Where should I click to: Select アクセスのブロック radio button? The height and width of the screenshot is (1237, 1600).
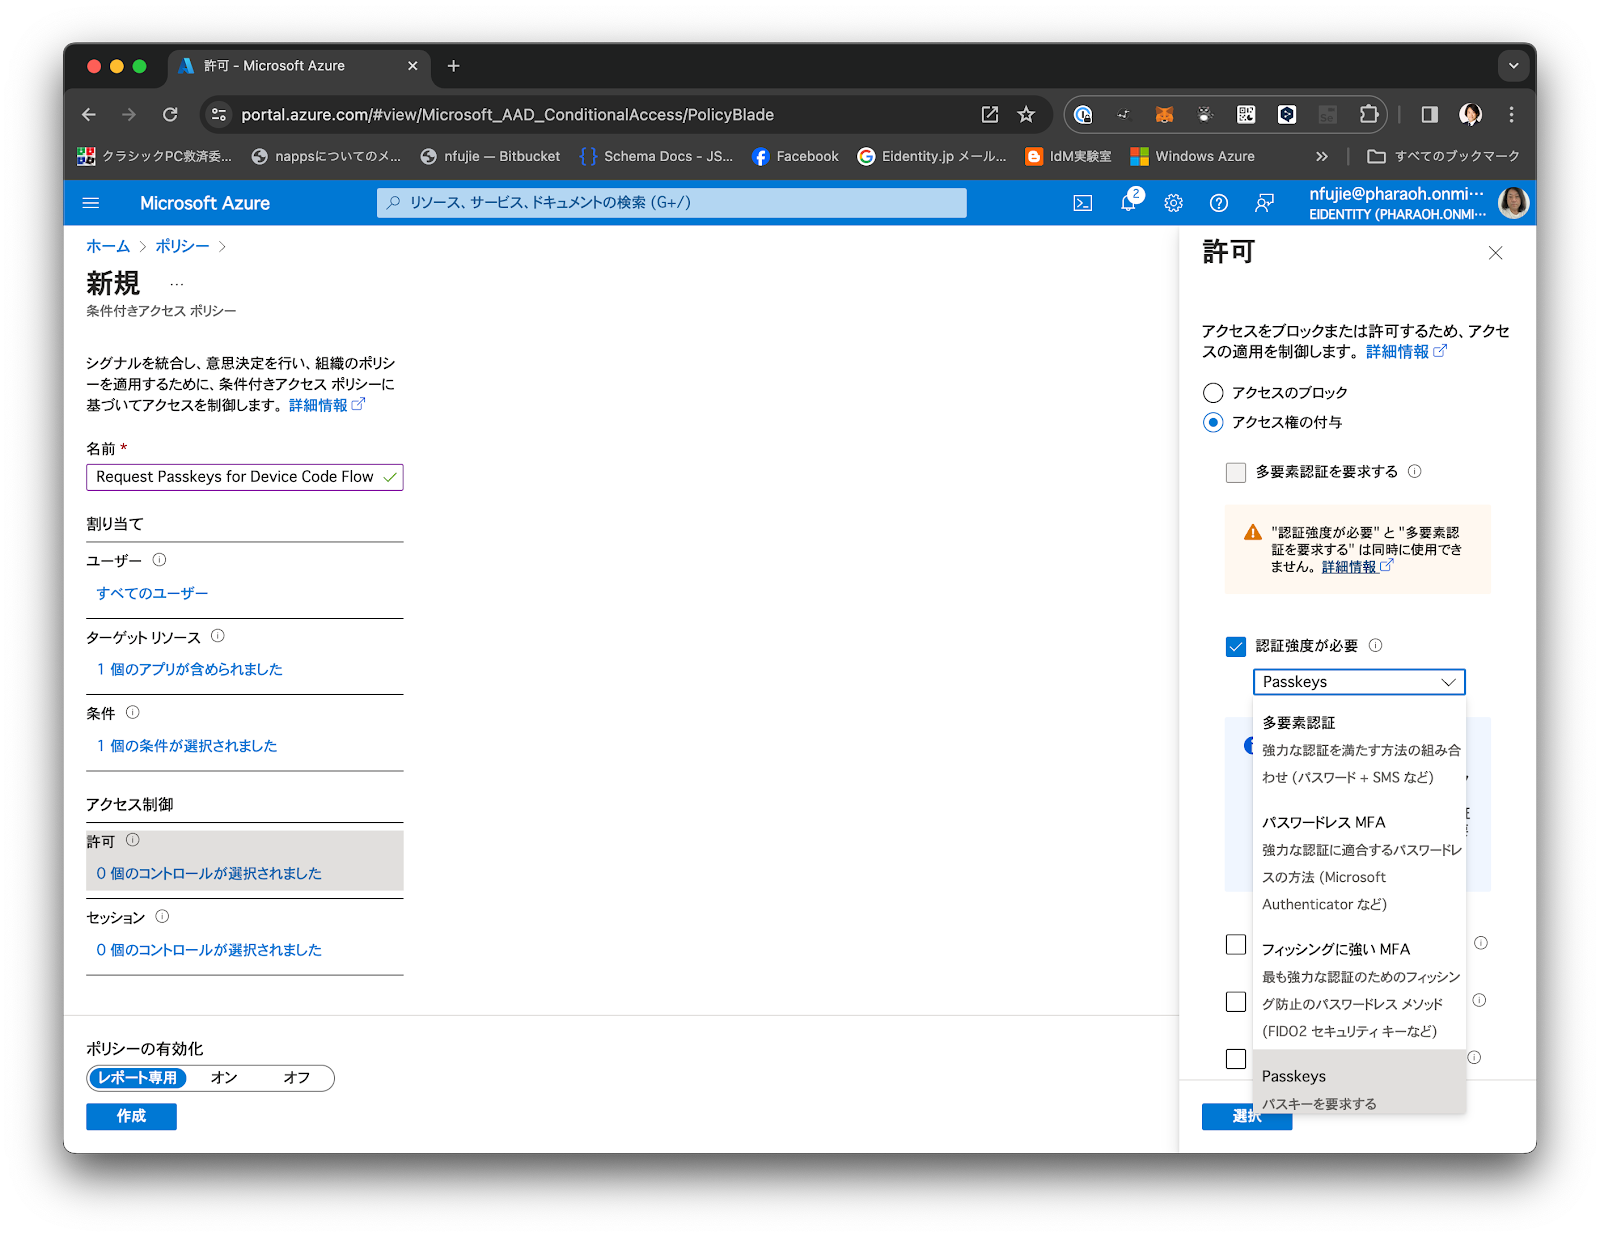(1213, 392)
